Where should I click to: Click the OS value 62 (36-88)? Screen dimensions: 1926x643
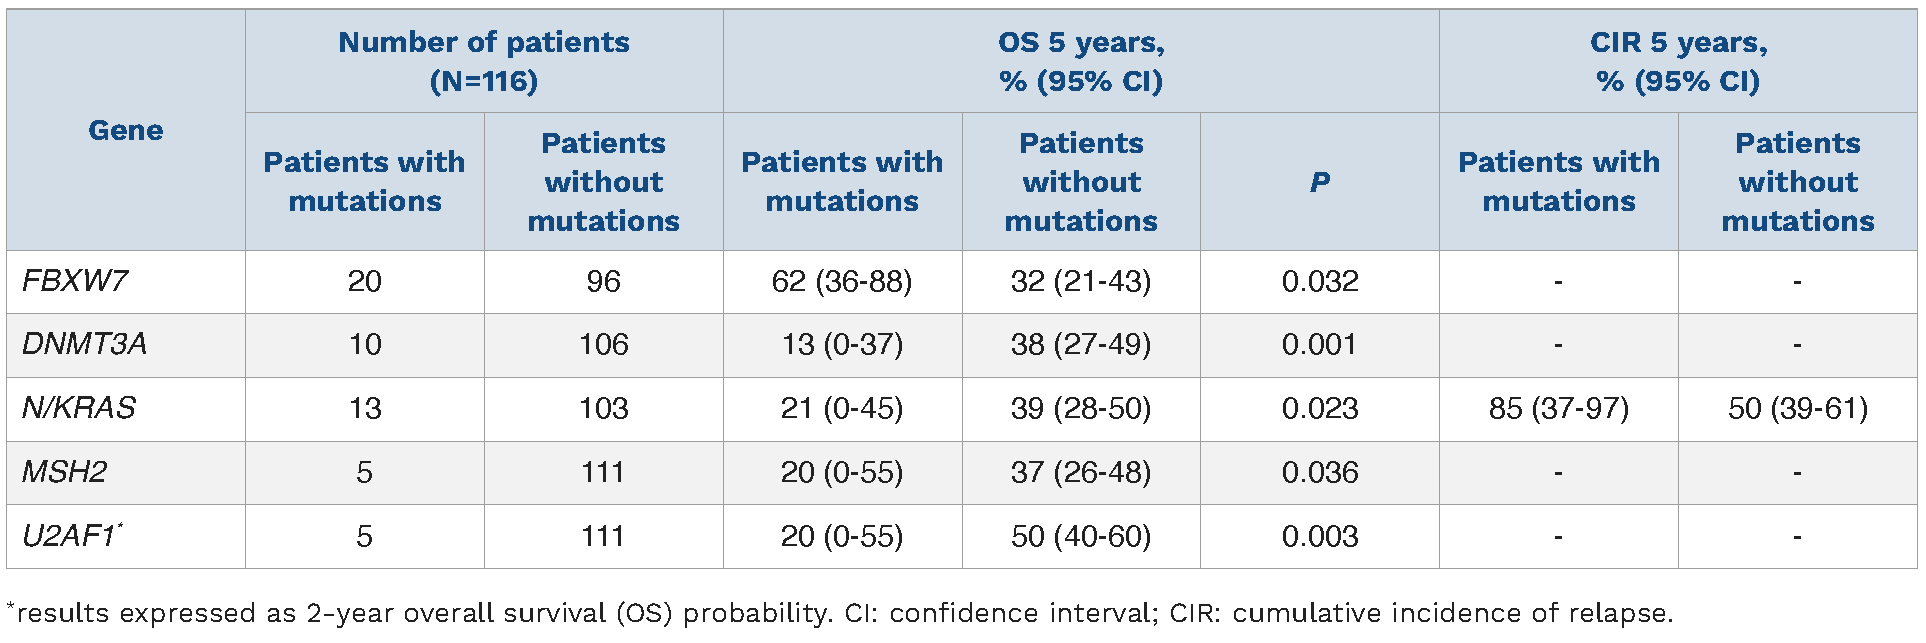(x=841, y=281)
